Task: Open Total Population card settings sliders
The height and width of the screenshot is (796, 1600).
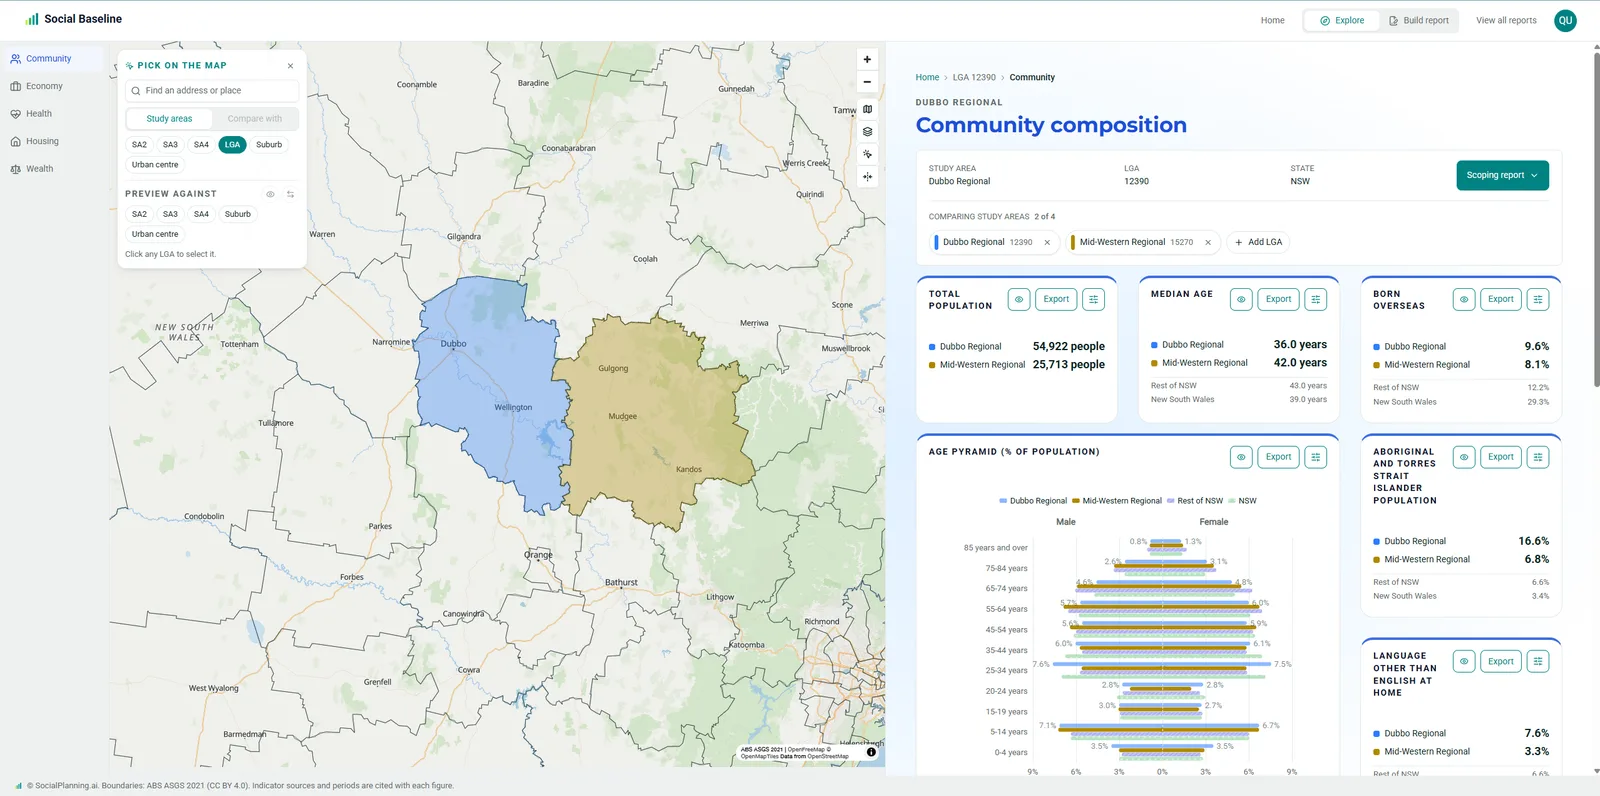Action: click(x=1094, y=299)
